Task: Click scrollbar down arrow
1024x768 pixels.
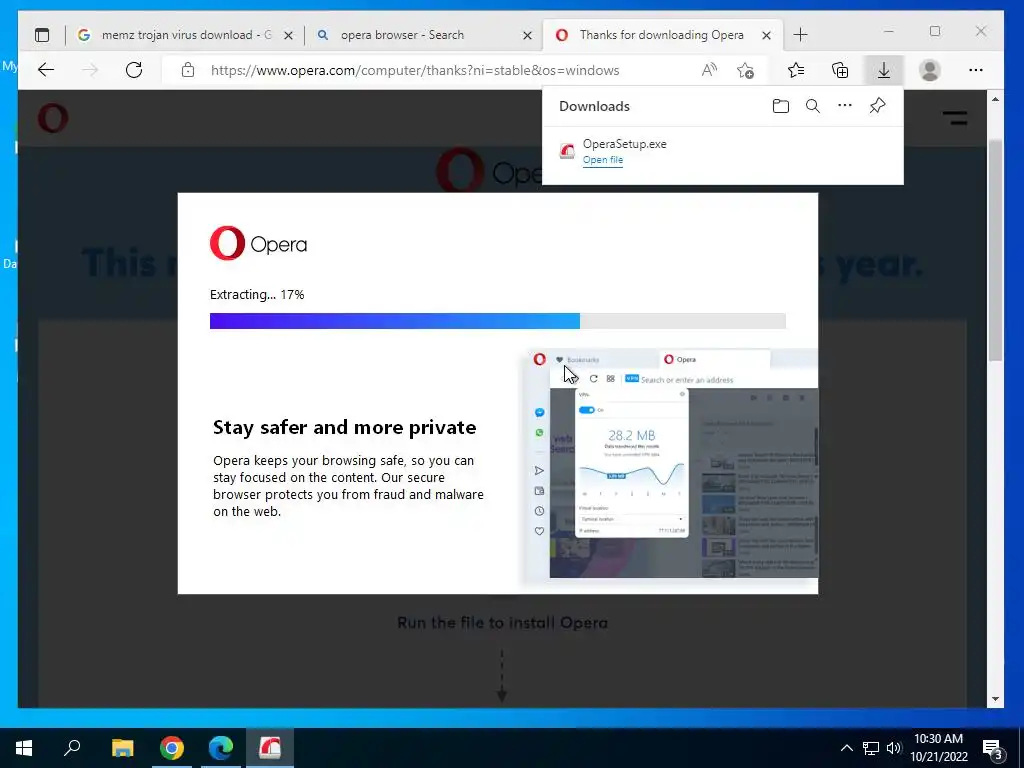Action: click(x=995, y=699)
